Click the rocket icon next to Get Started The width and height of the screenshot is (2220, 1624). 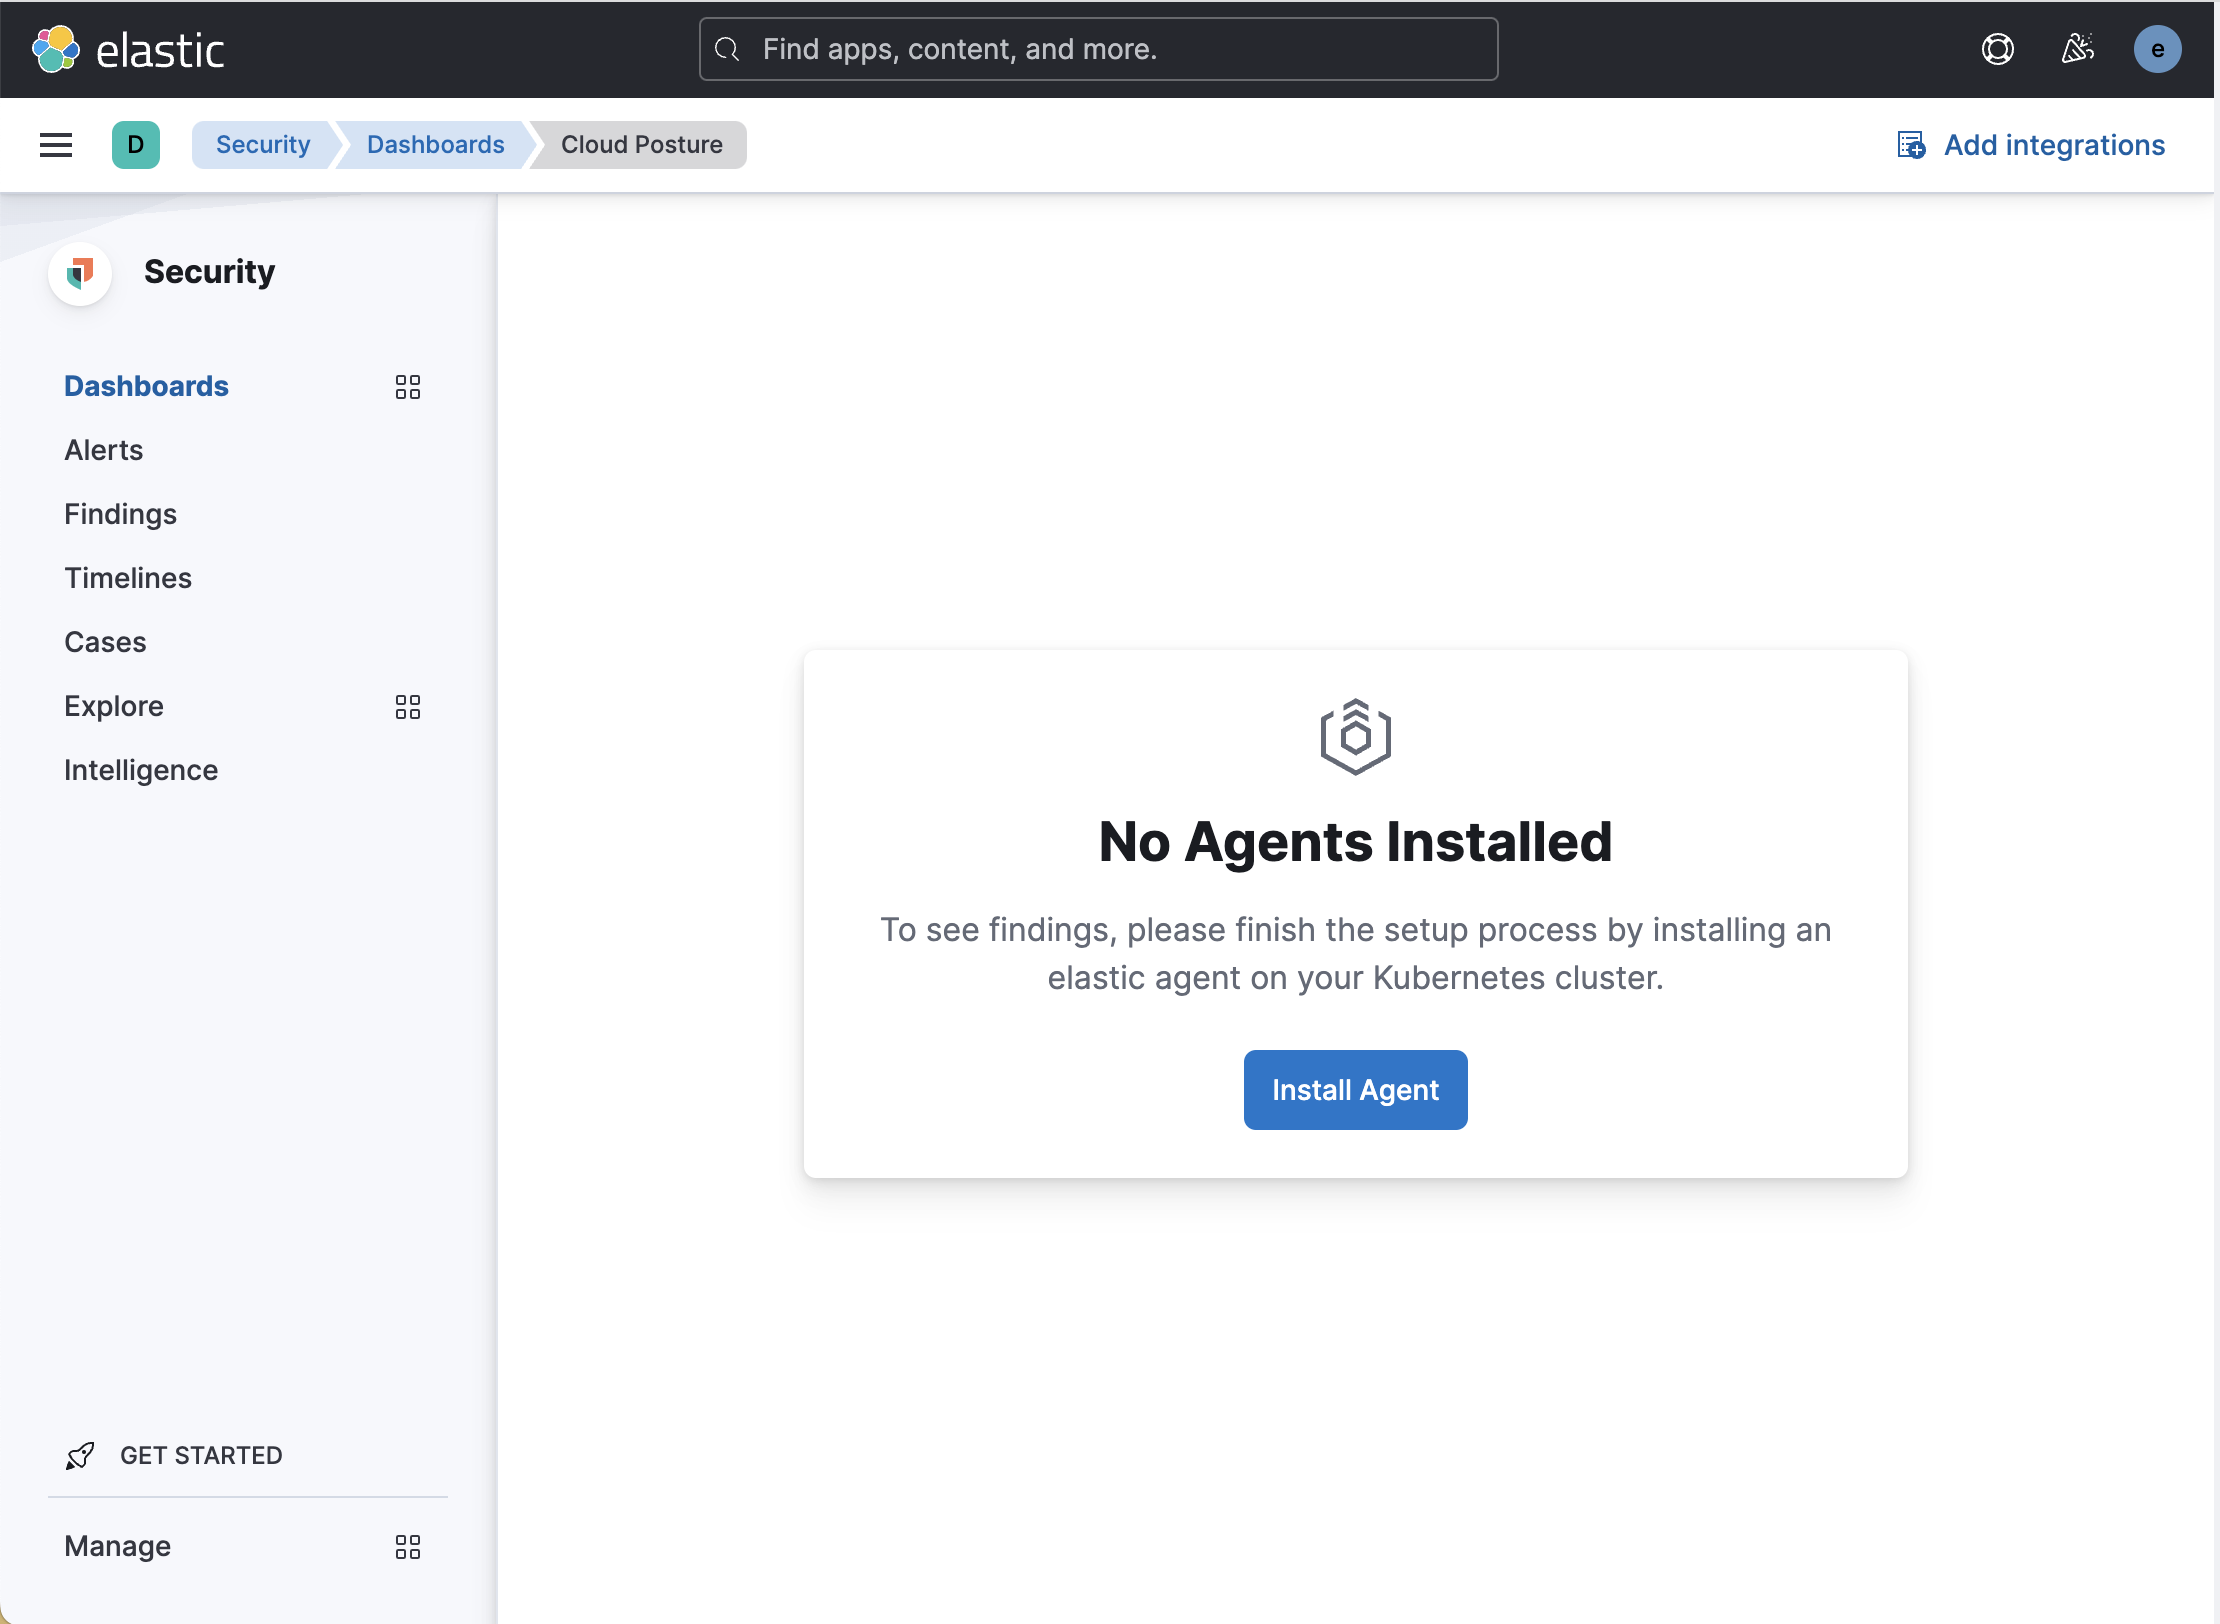click(x=80, y=1456)
